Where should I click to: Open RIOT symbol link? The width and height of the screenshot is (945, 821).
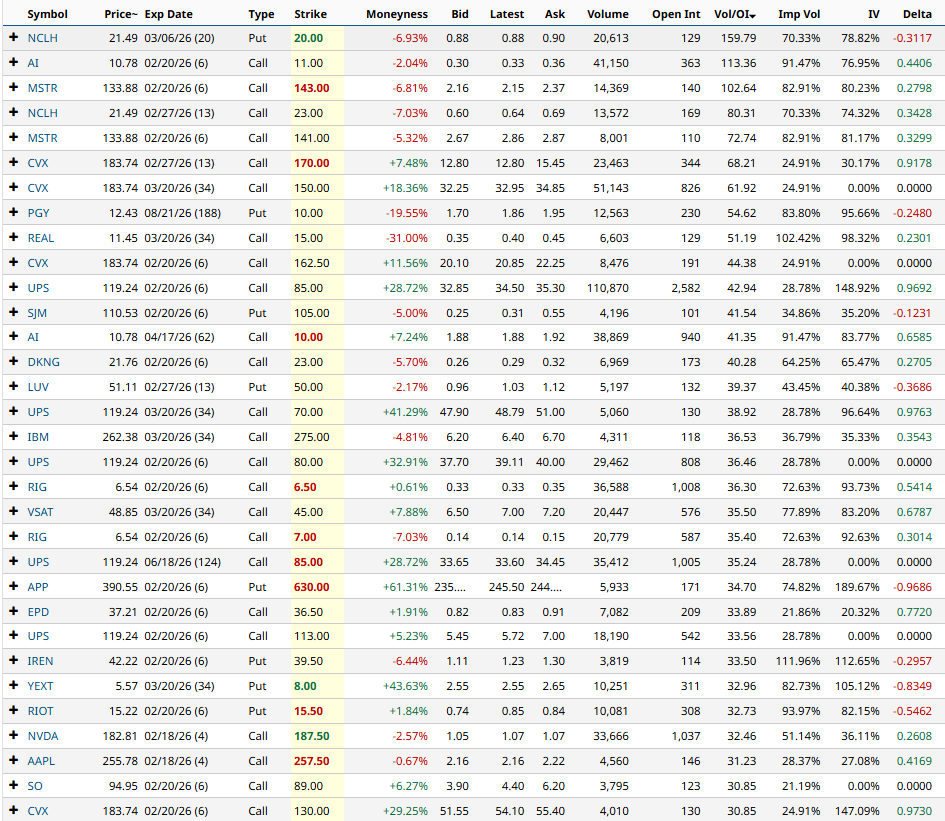tap(40, 711)
